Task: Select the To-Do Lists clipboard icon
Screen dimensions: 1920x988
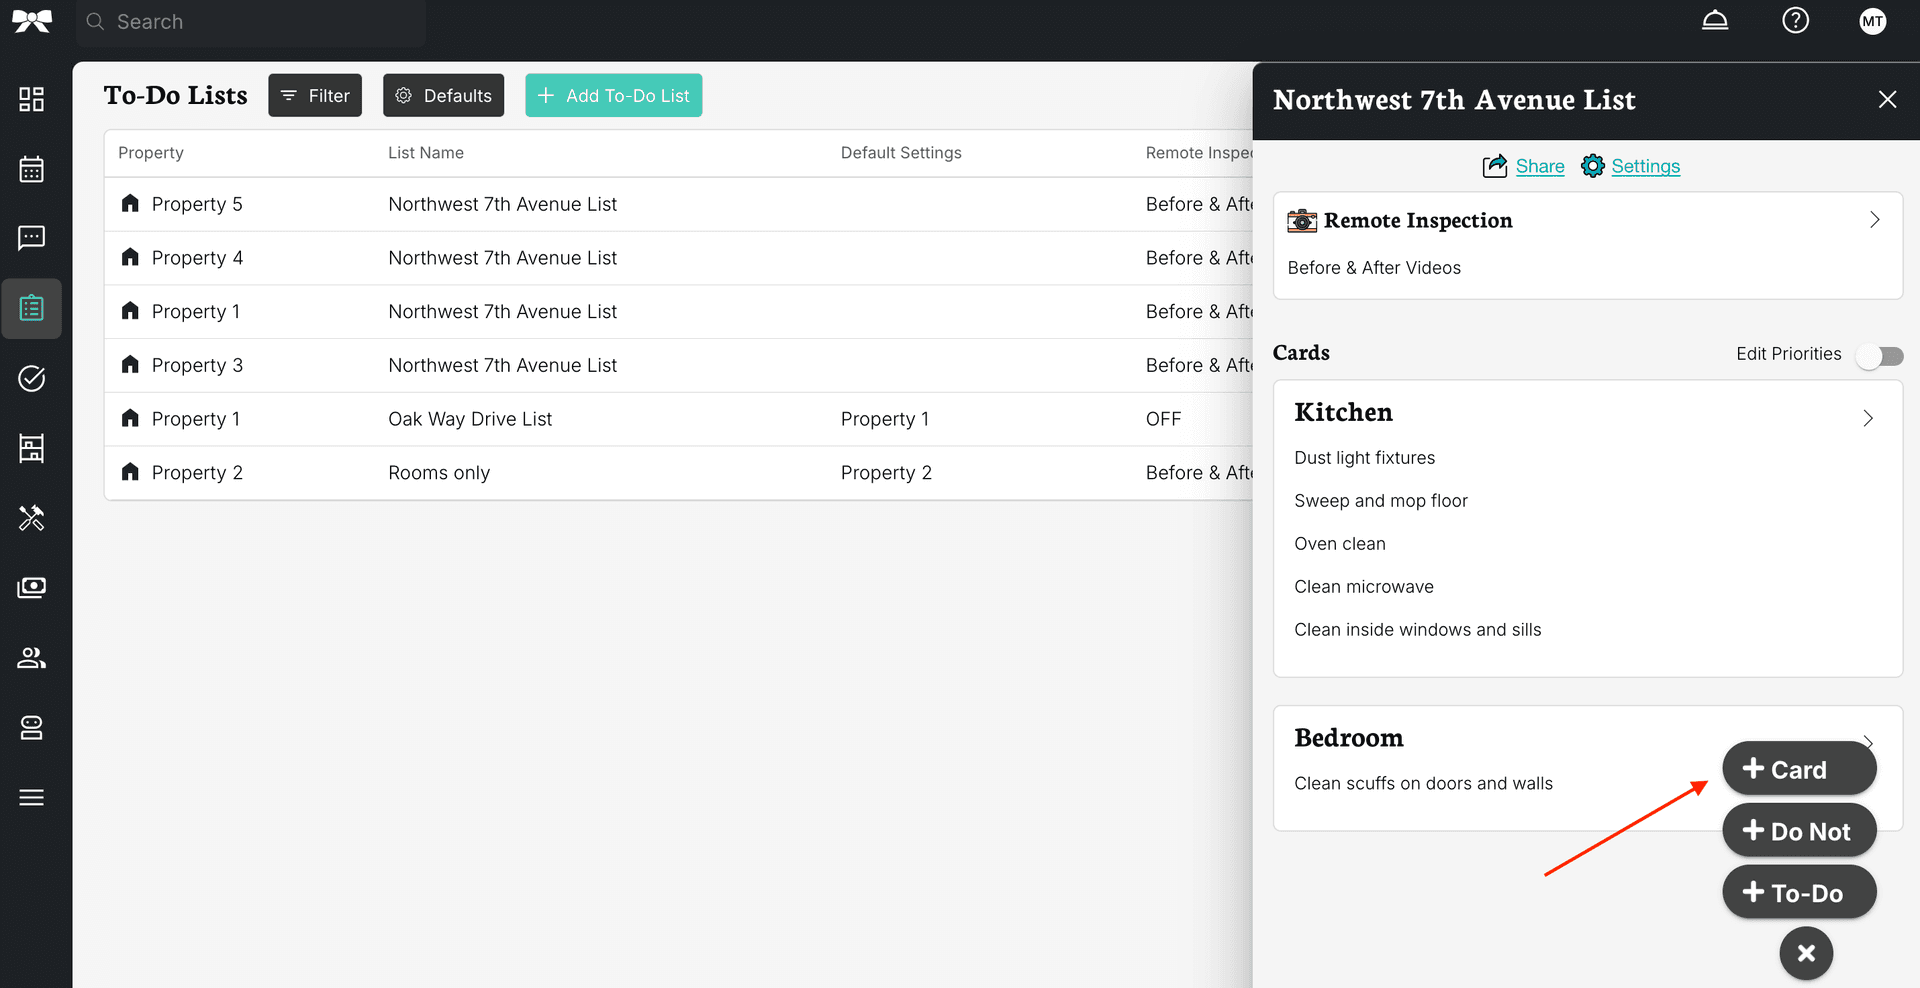Action: pos(31,308)
